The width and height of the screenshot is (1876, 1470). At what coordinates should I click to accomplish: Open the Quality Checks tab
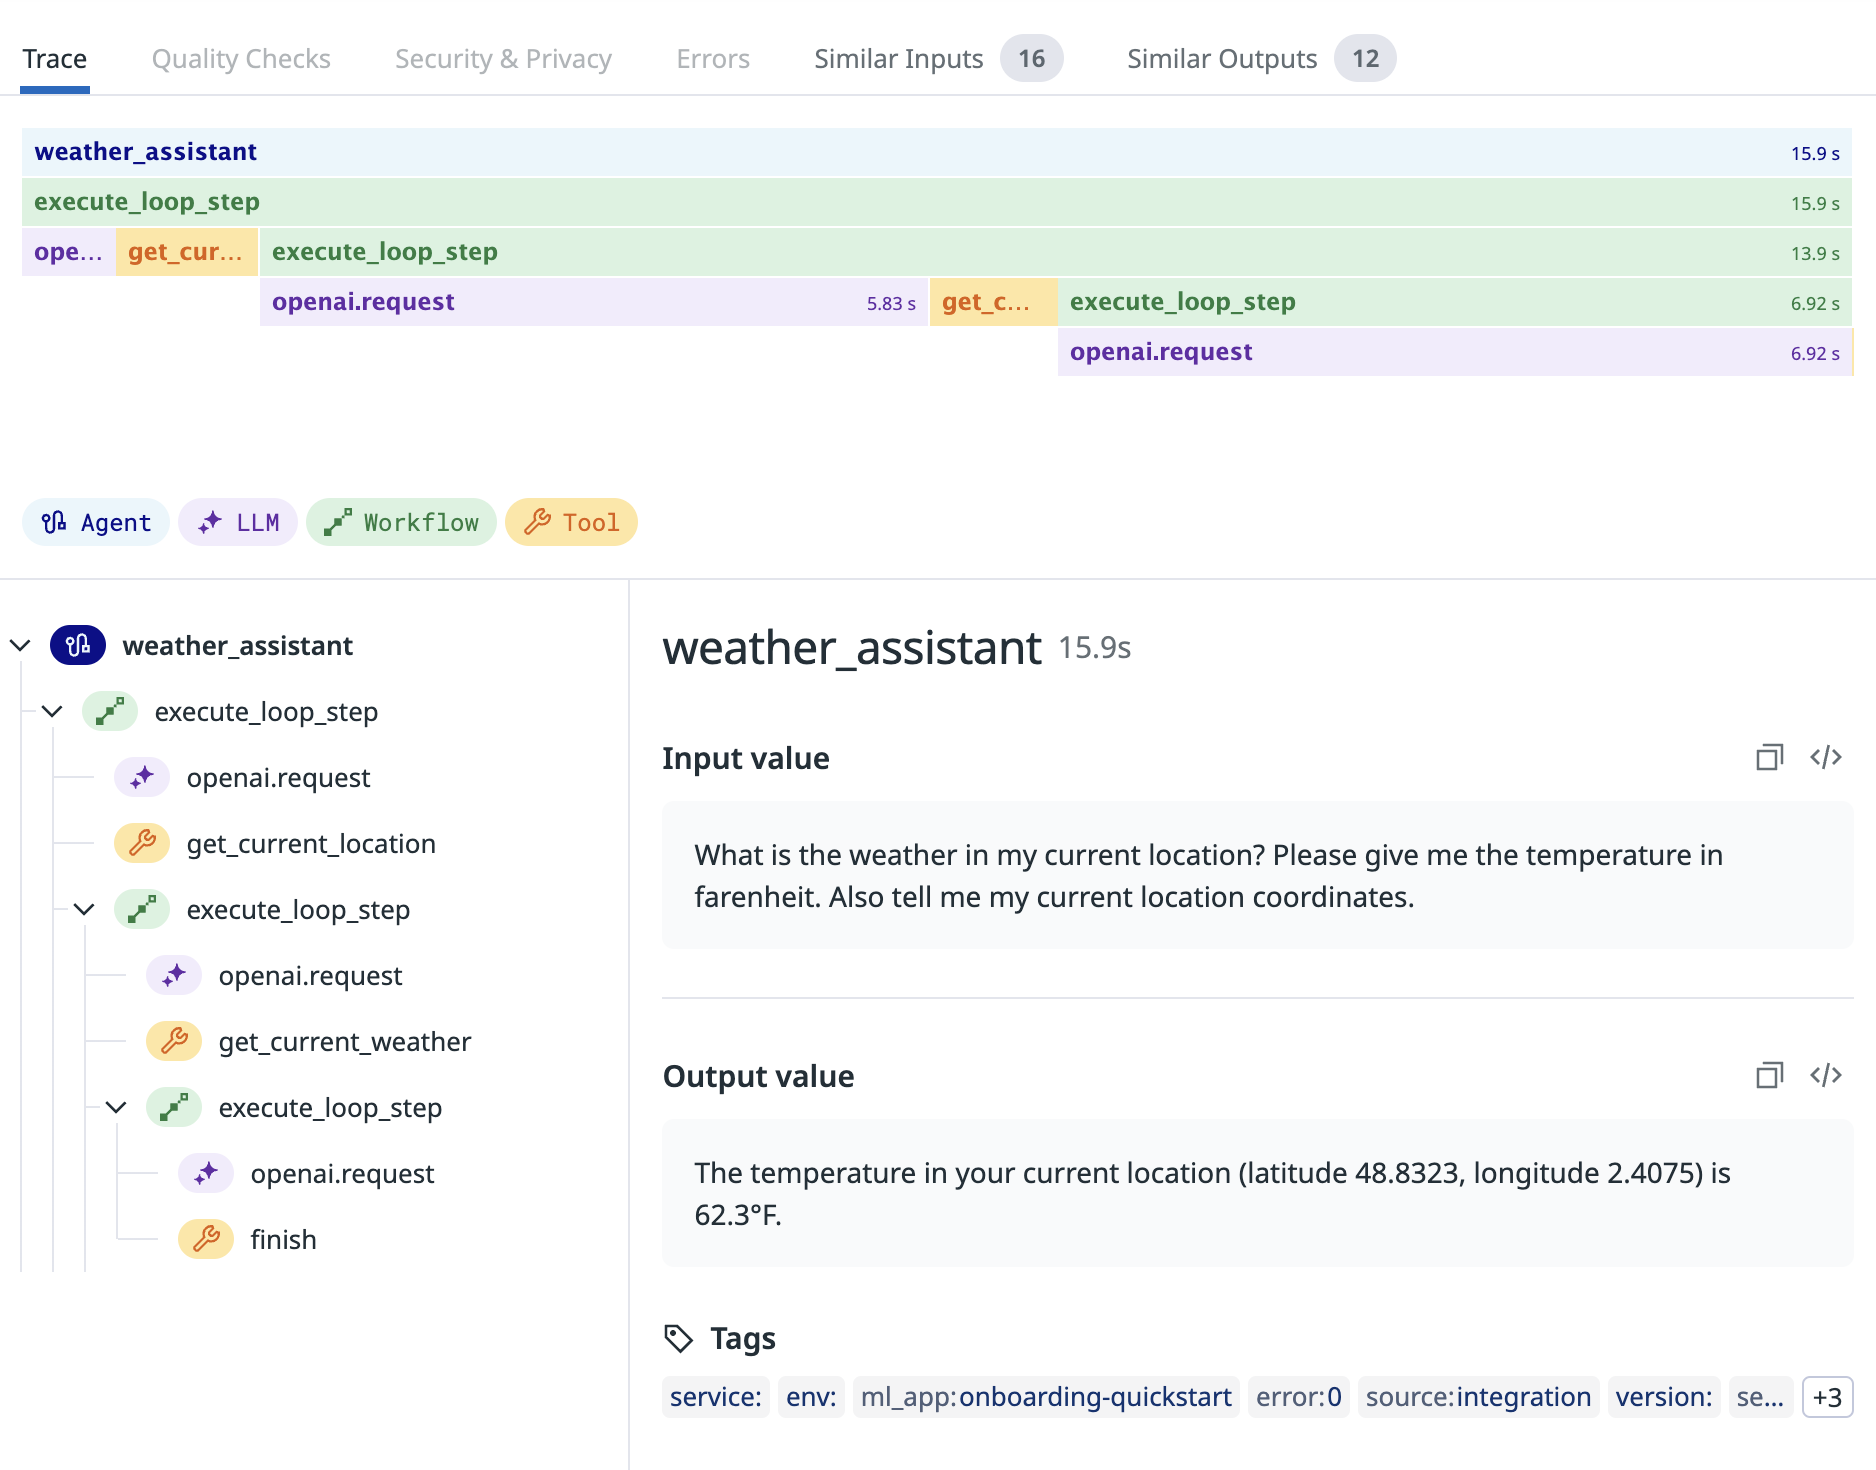pyautogui.click(x=241, y=59)
